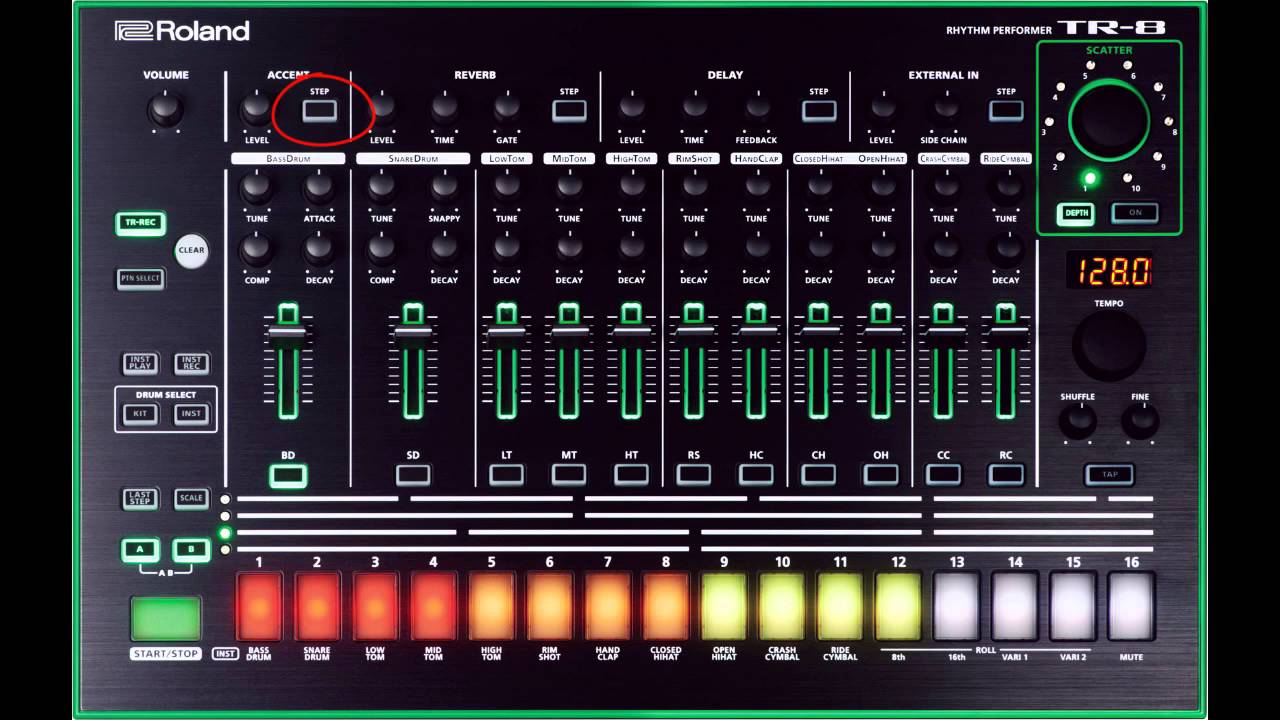This screenshot has width=1280, height=720.
Task: Click the External In SIDE CHAIN knob
Action: [943, 107]
